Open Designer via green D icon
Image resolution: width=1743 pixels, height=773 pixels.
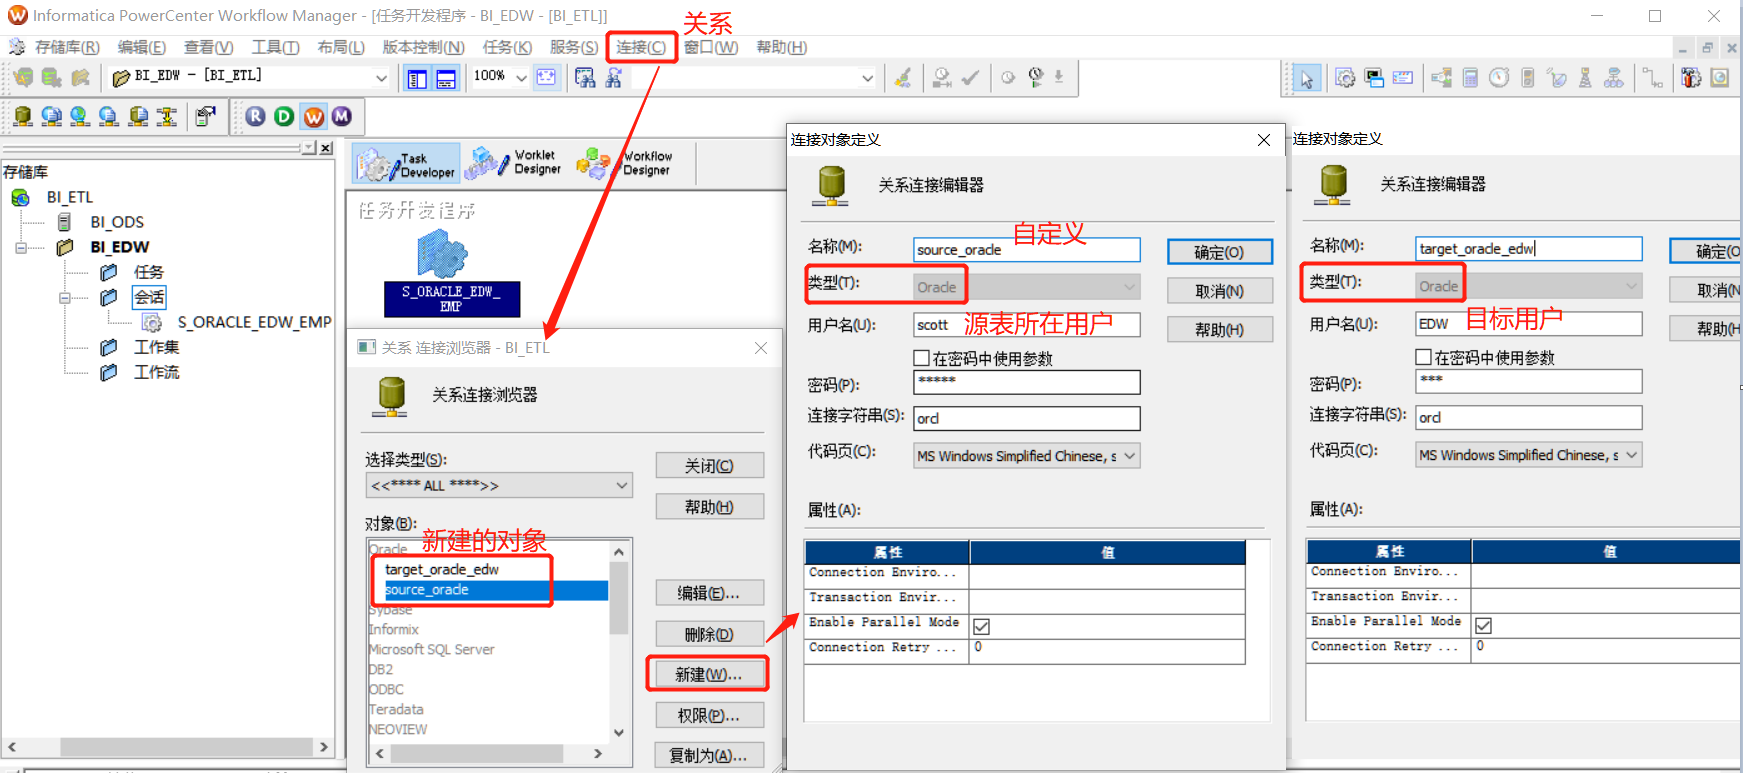[x=284, y=116]
